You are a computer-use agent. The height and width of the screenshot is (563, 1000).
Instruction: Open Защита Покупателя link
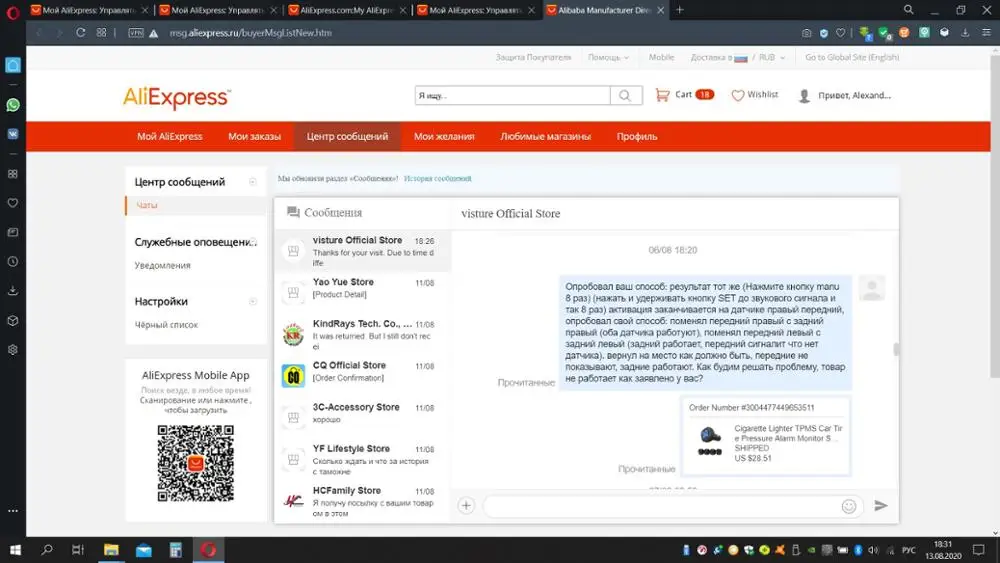pyautogui.click(x=533, y=57)
